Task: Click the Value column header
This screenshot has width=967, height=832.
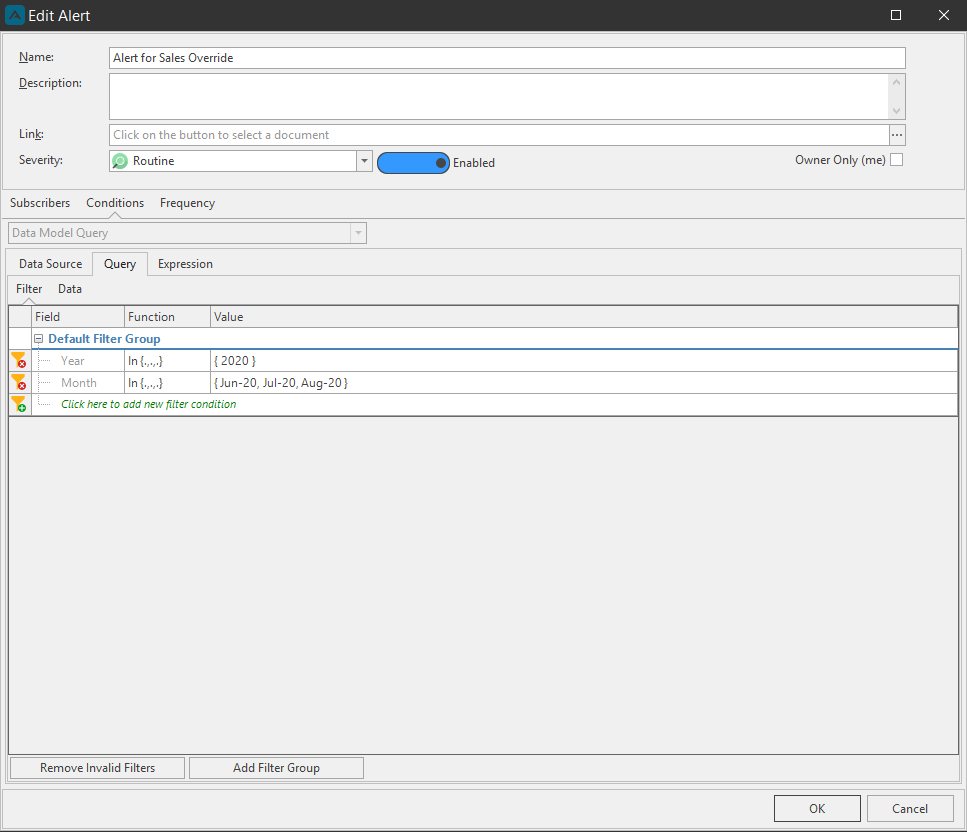Action: pos(584,317)
